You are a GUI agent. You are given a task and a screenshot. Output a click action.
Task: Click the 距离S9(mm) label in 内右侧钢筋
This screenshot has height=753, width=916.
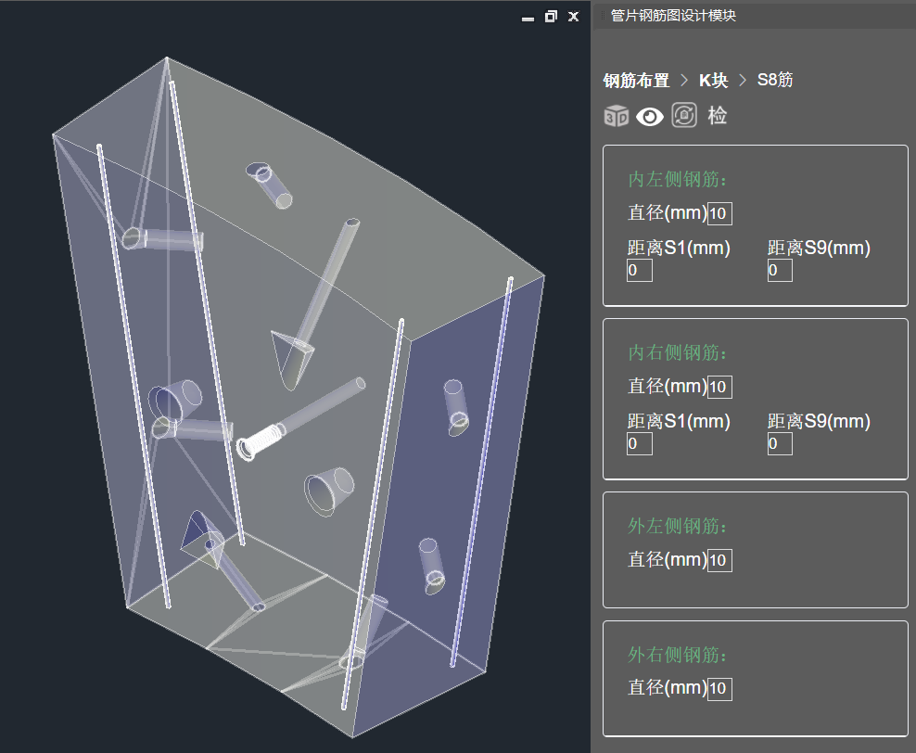(819, 421)
